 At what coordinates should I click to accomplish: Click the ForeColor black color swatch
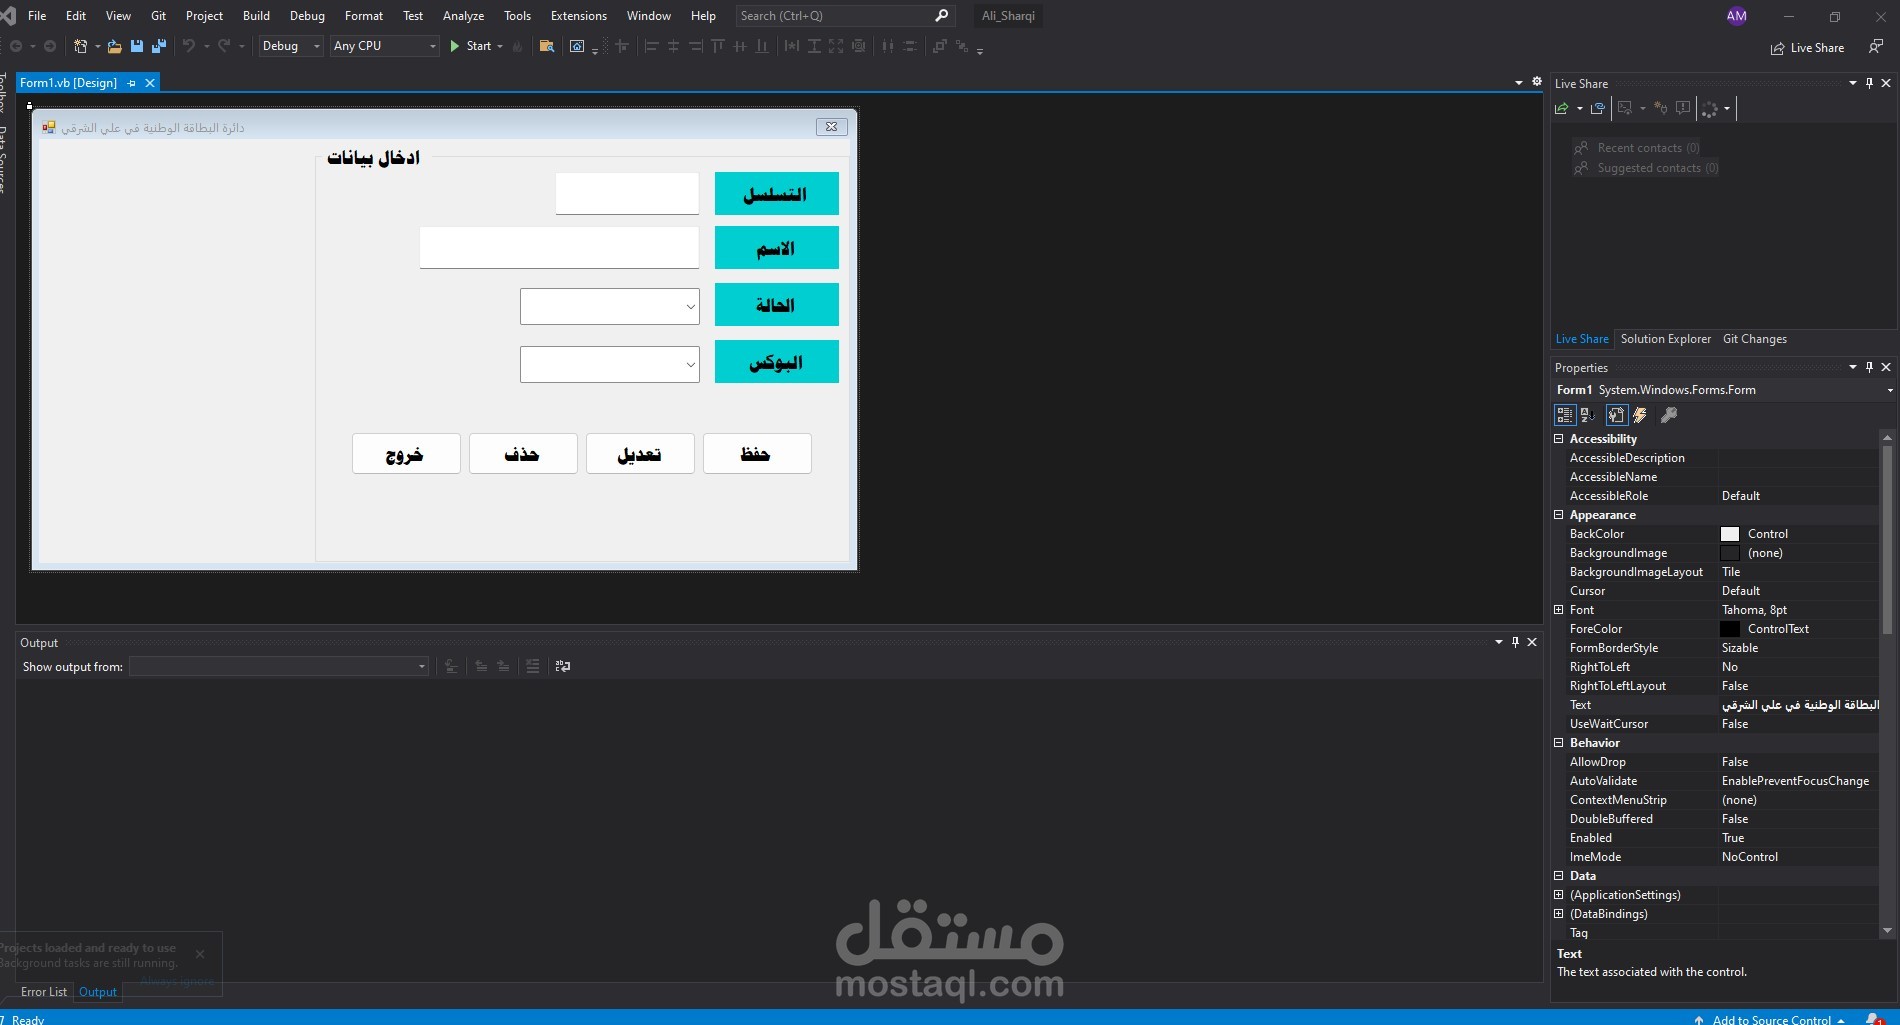(1730, 629)
